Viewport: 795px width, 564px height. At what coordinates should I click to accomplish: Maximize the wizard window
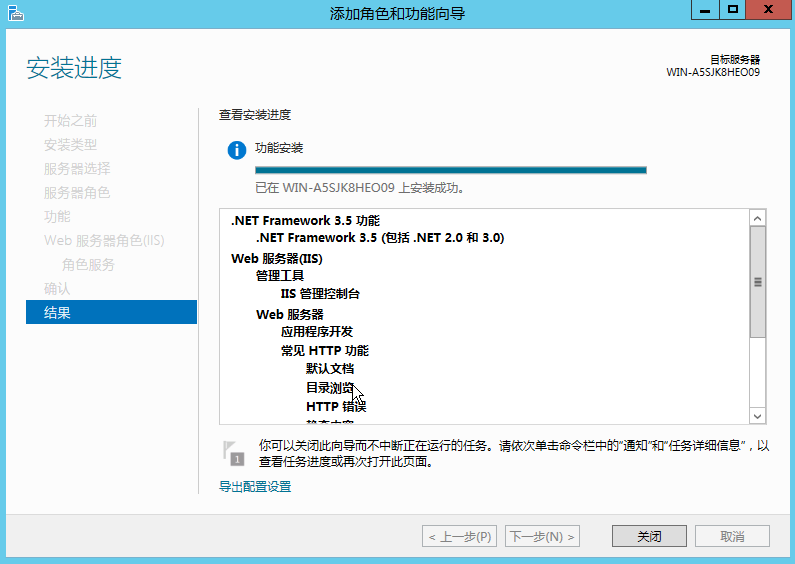coord(733,10)
